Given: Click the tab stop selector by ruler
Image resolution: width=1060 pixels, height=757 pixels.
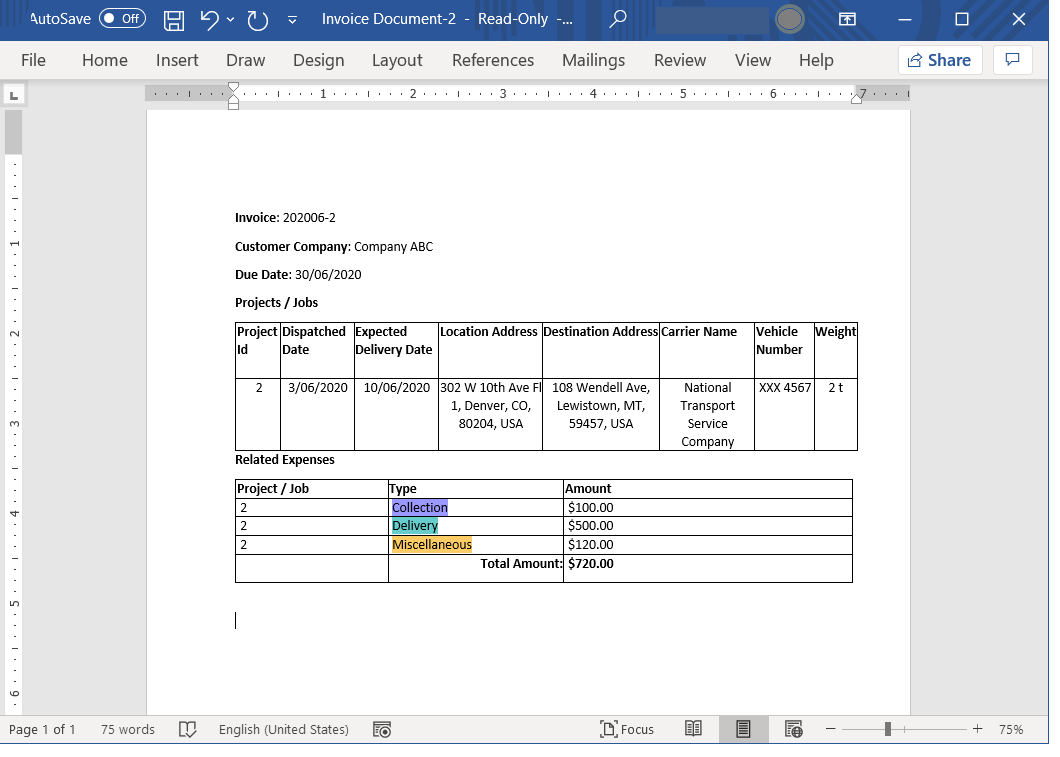Looking at the screenshot, I should 14,95.
